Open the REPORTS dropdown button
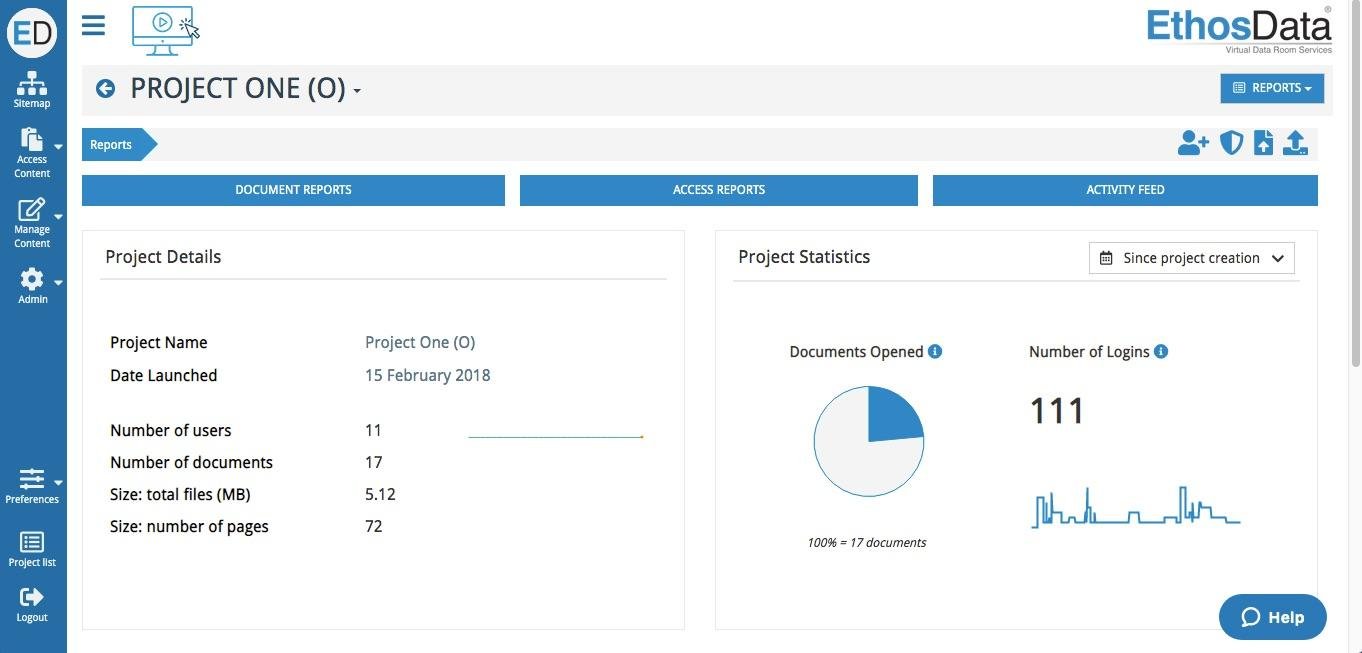This screenshot has width=1362, height=653. click(1272, 87)
